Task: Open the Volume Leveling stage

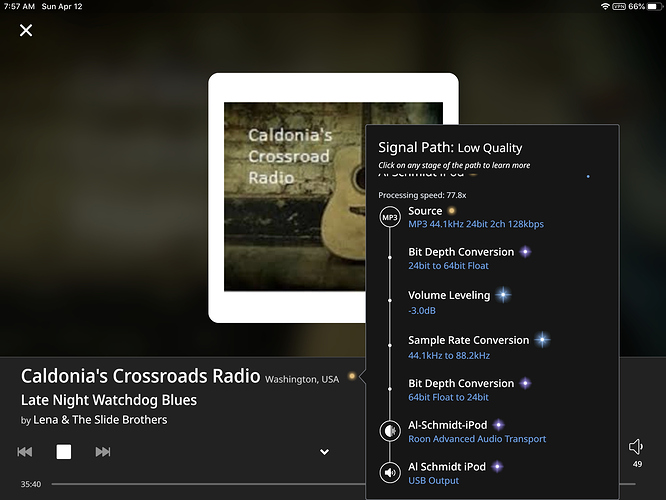Action: (449, 295)
